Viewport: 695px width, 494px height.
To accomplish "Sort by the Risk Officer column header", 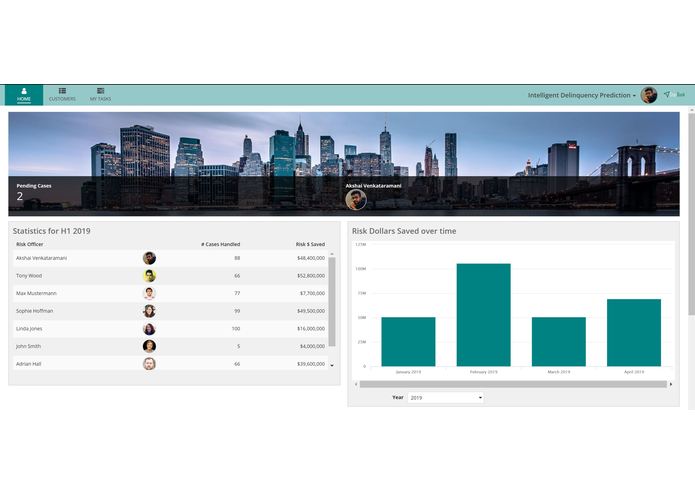I will coord(30,244).
